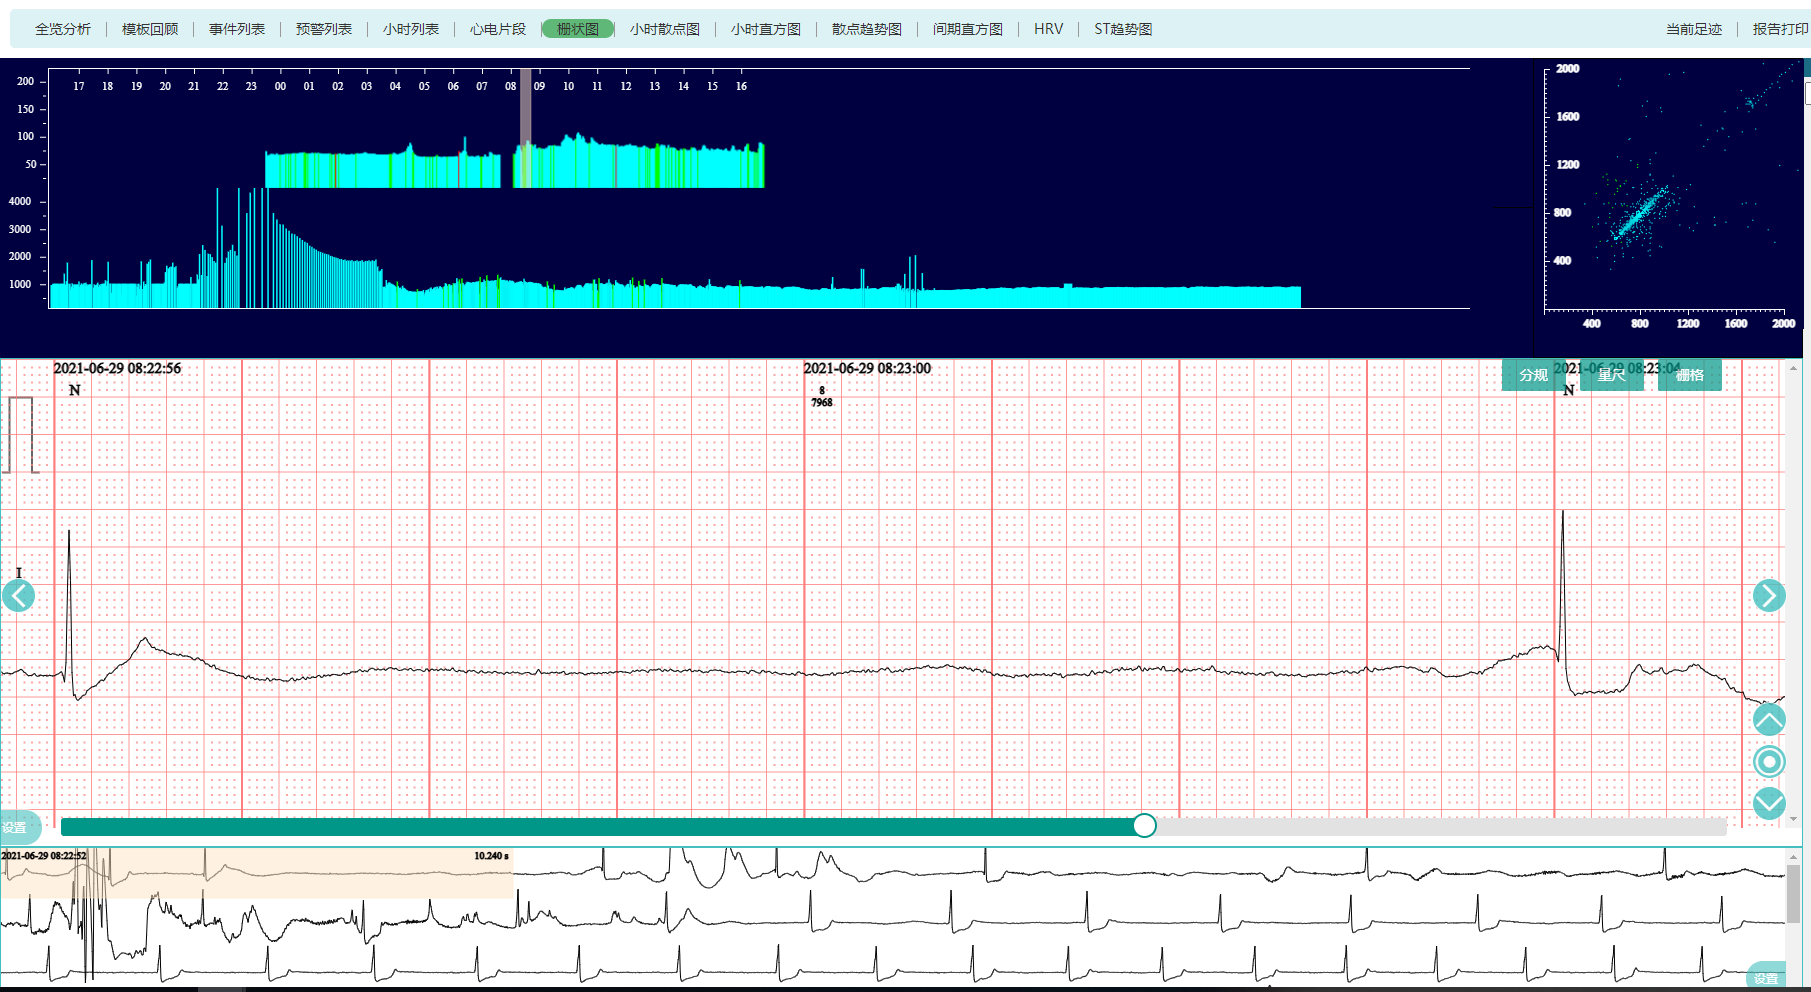1811x992 pixels.
Task: Click the 报告打印 button
Action: (1779, 29)
